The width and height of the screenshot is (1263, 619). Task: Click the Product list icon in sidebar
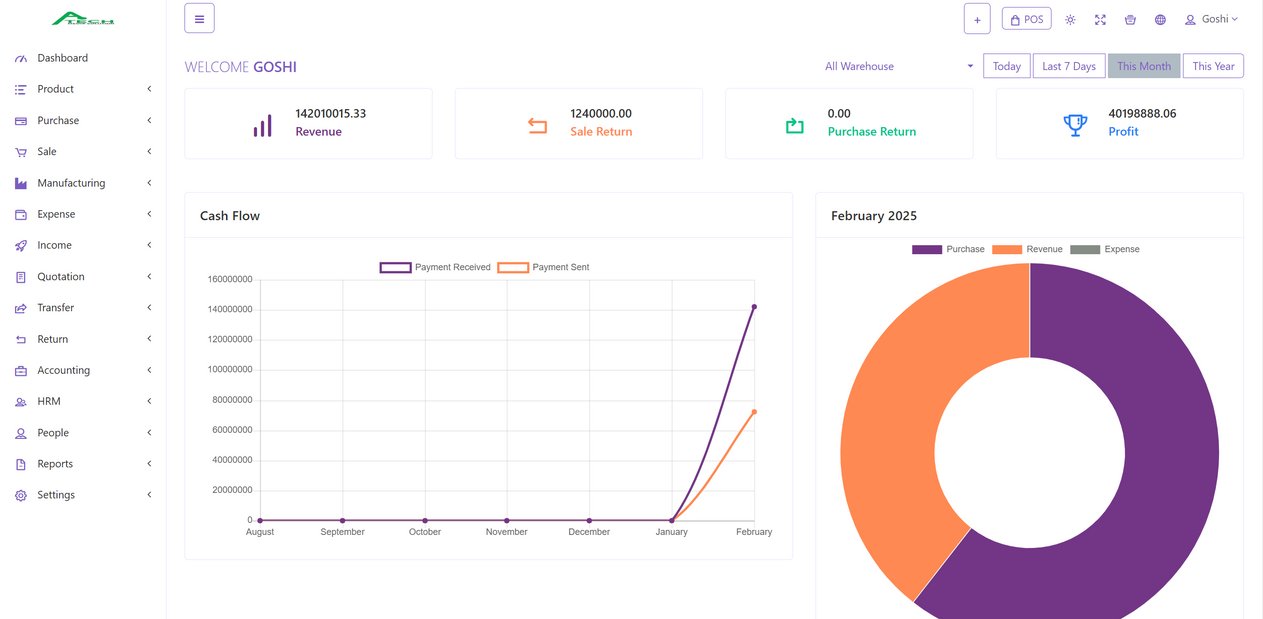click(21, 89)
